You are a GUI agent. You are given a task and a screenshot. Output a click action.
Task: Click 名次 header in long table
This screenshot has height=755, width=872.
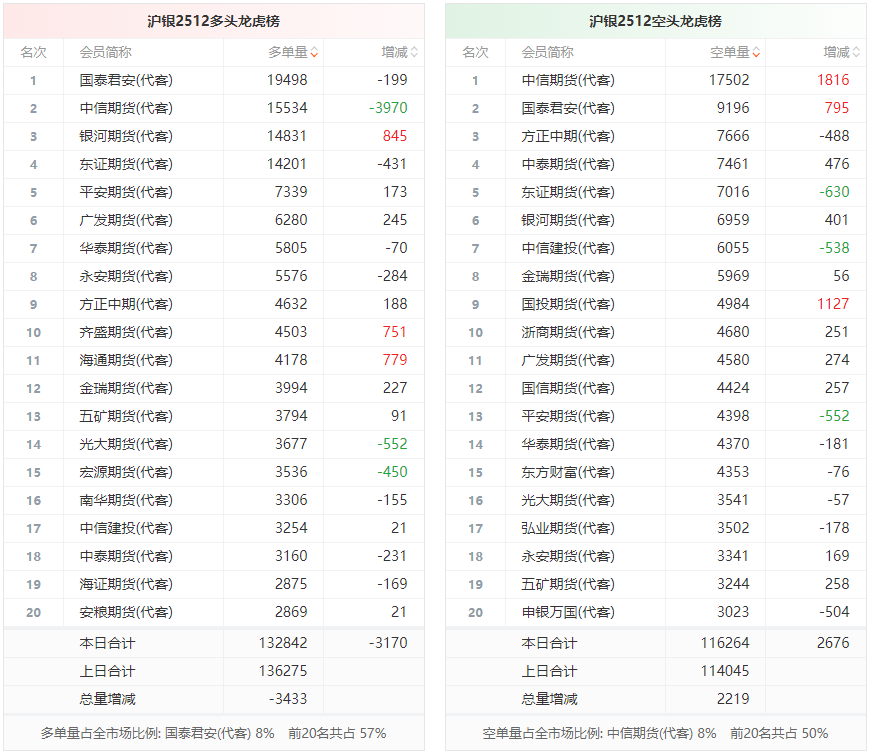click(x=33, y=53)
